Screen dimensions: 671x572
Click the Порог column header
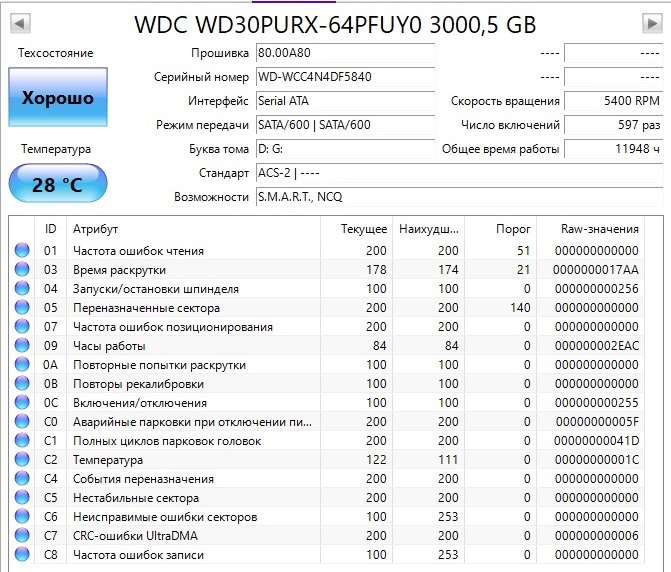[500, 229]
